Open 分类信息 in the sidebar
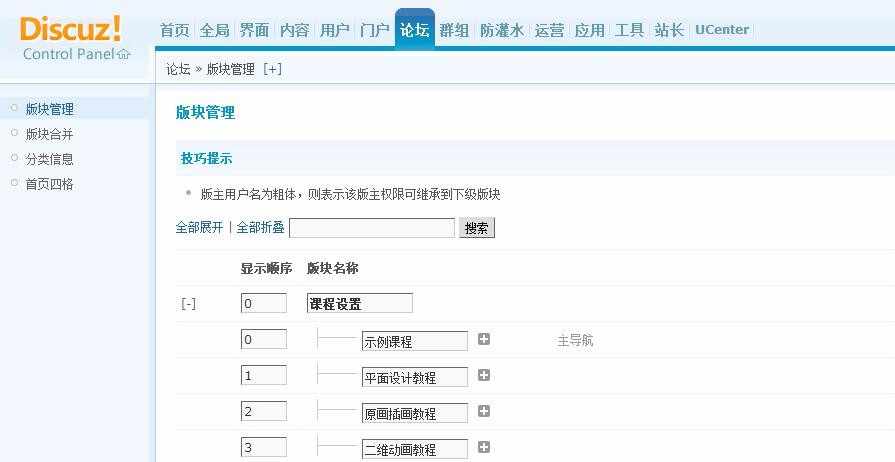895x462 pixels. pyautogui.click(x=50, y=159)
